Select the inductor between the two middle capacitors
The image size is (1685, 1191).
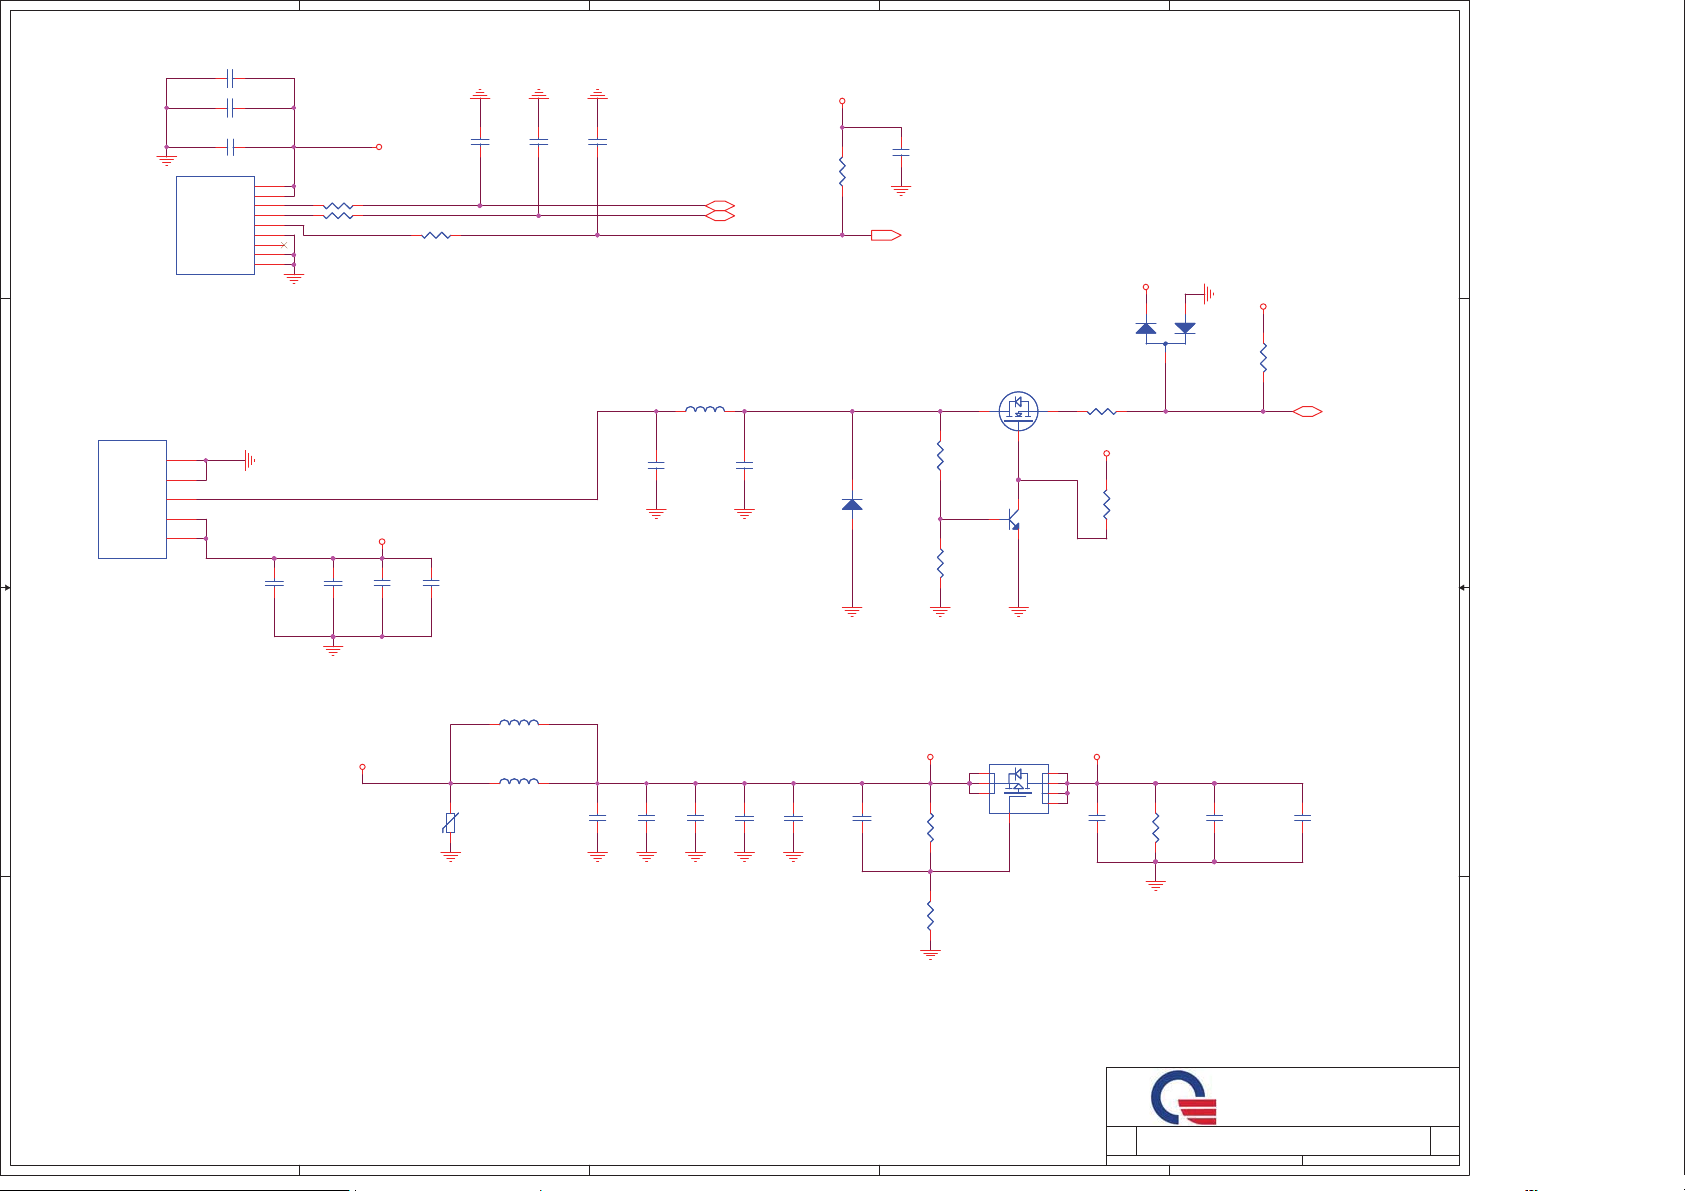click(704, 409)
